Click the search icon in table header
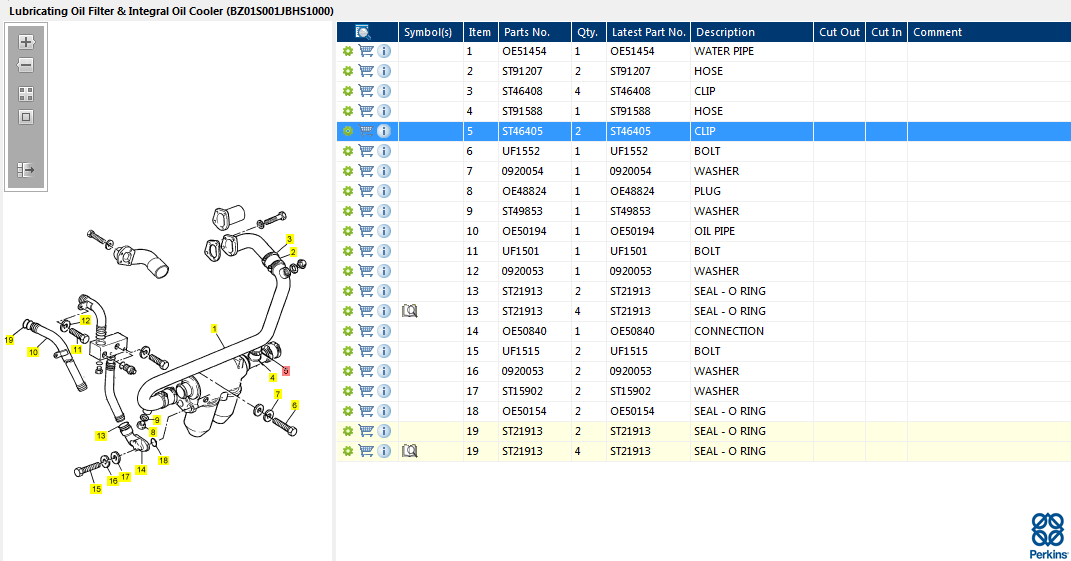This screenshot has height=561, width=1071. [x=363, y=32]
